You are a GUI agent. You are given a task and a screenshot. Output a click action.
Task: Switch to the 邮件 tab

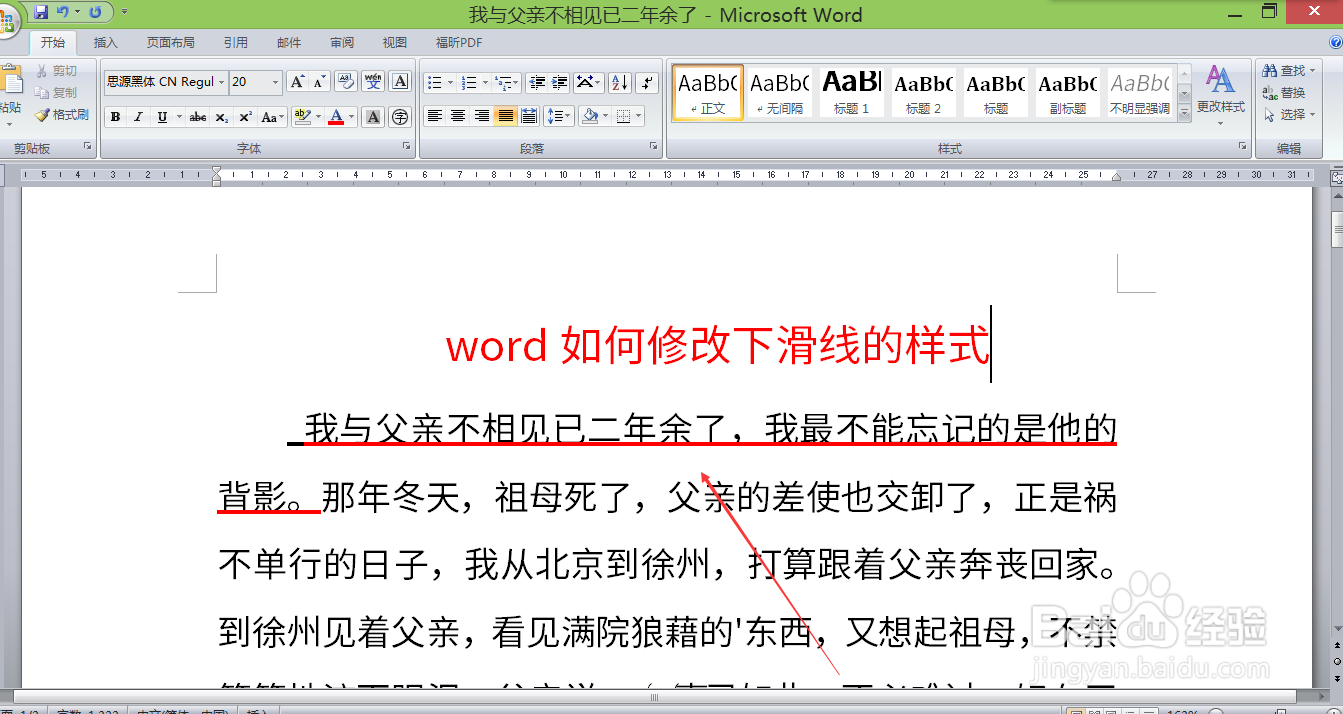pyautogui.click(x=289, y=42)
